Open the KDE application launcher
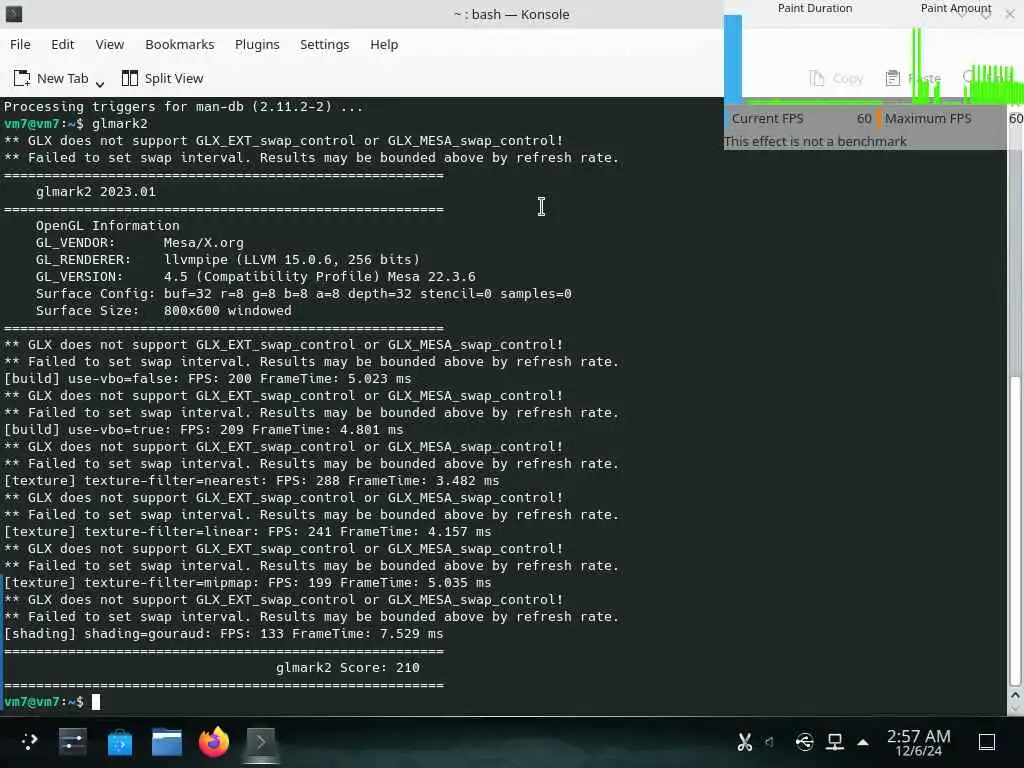 (x=30, y=741)
